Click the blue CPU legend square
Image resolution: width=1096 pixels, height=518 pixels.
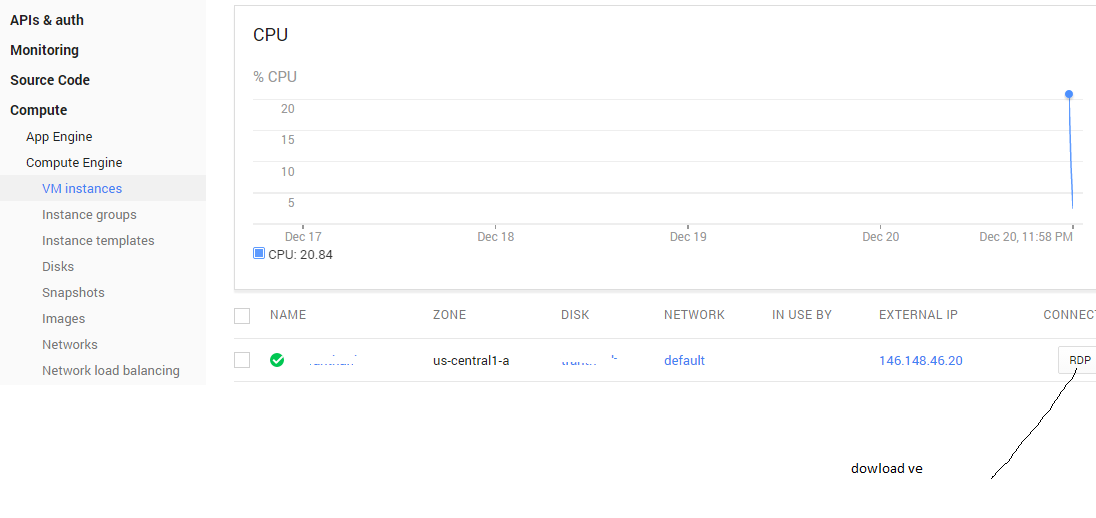click(259, 254)
